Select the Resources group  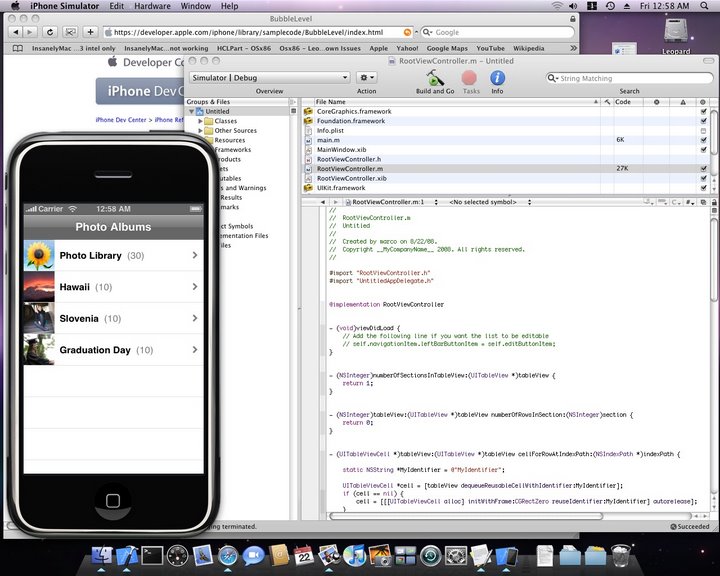[230, 140]
